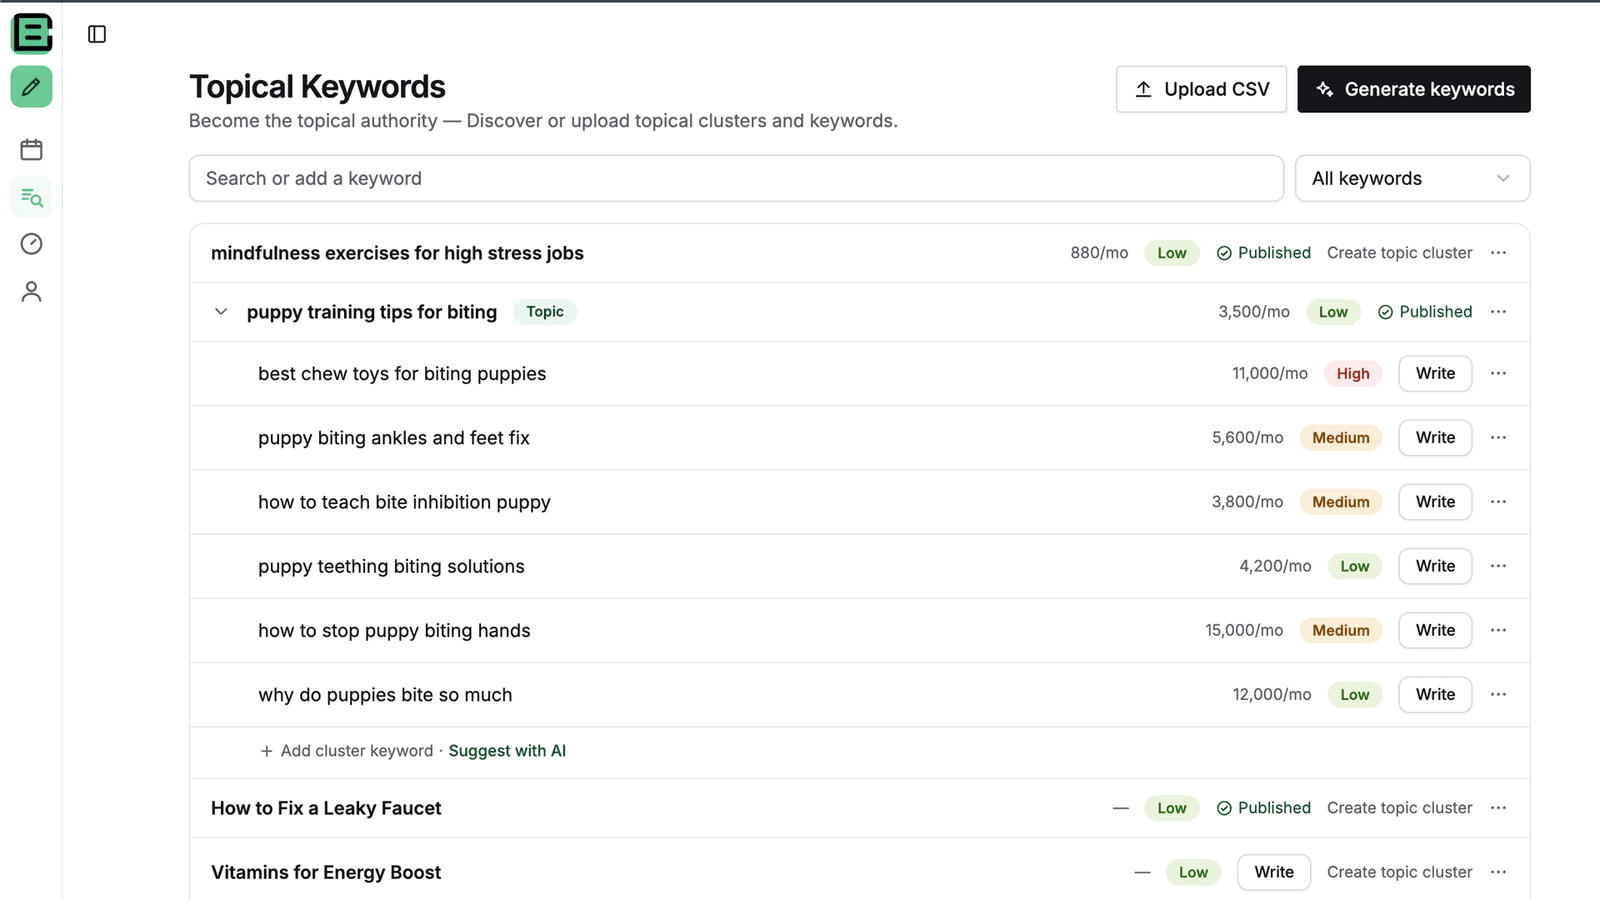The width and height of the screenshot is (1600, 900).
Task: Open three-dot menu for 'best chew toys' row
Action: tap(1498, 373)
